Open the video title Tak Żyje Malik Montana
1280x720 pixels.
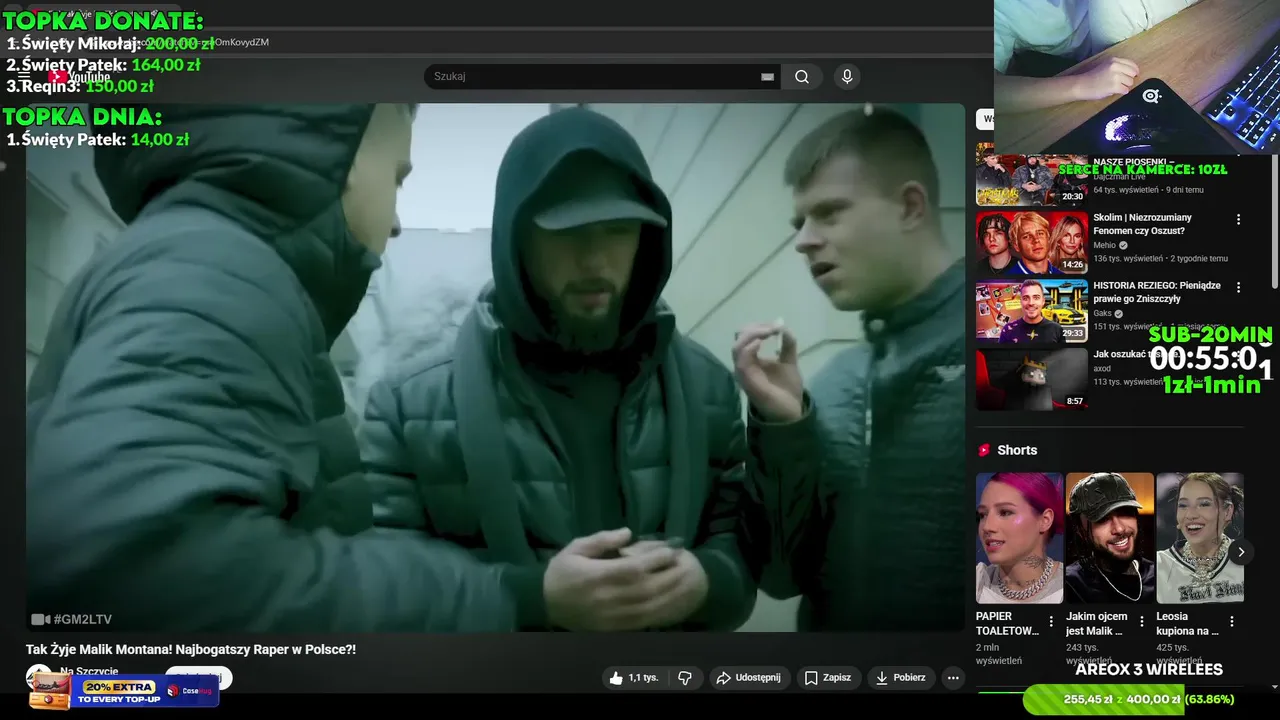(x=191, y=650)
